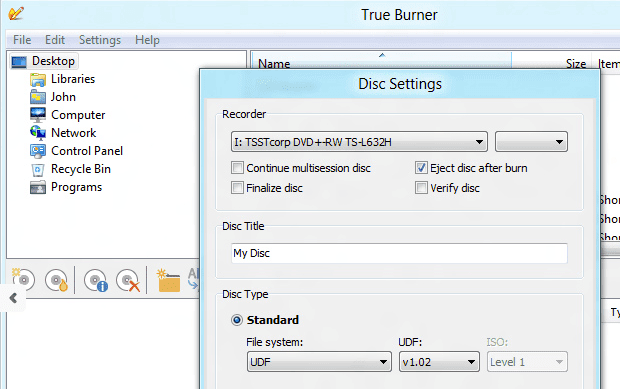Open the UDF version v1.02 dropdown
This screenshot has height=389, width=620.
pos(439,362)
